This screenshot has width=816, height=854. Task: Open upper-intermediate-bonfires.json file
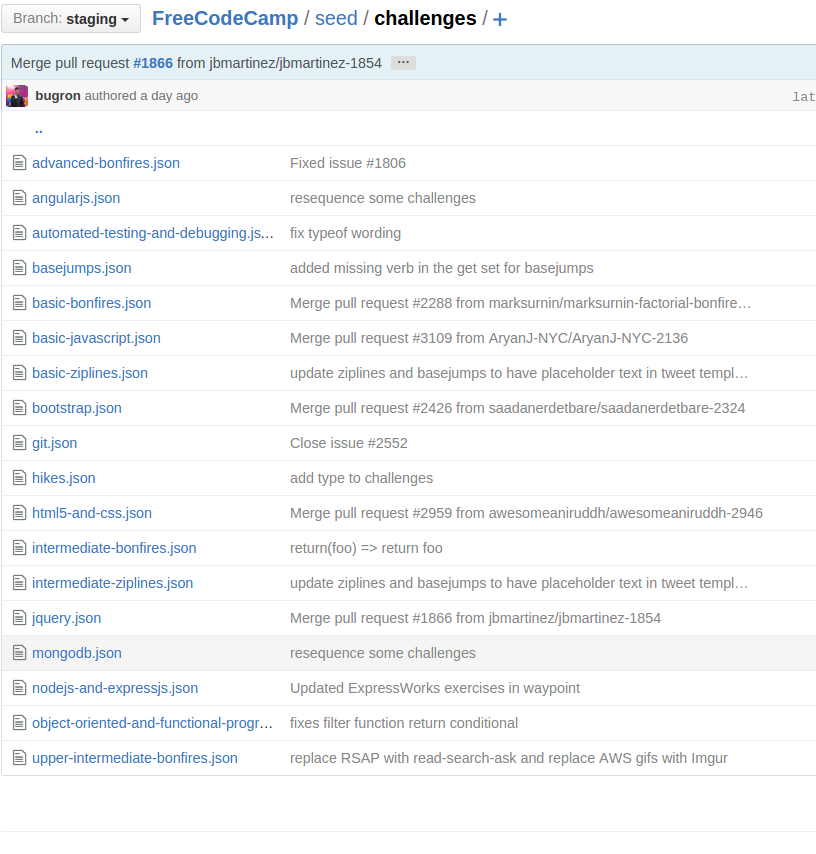coord(135,758)
